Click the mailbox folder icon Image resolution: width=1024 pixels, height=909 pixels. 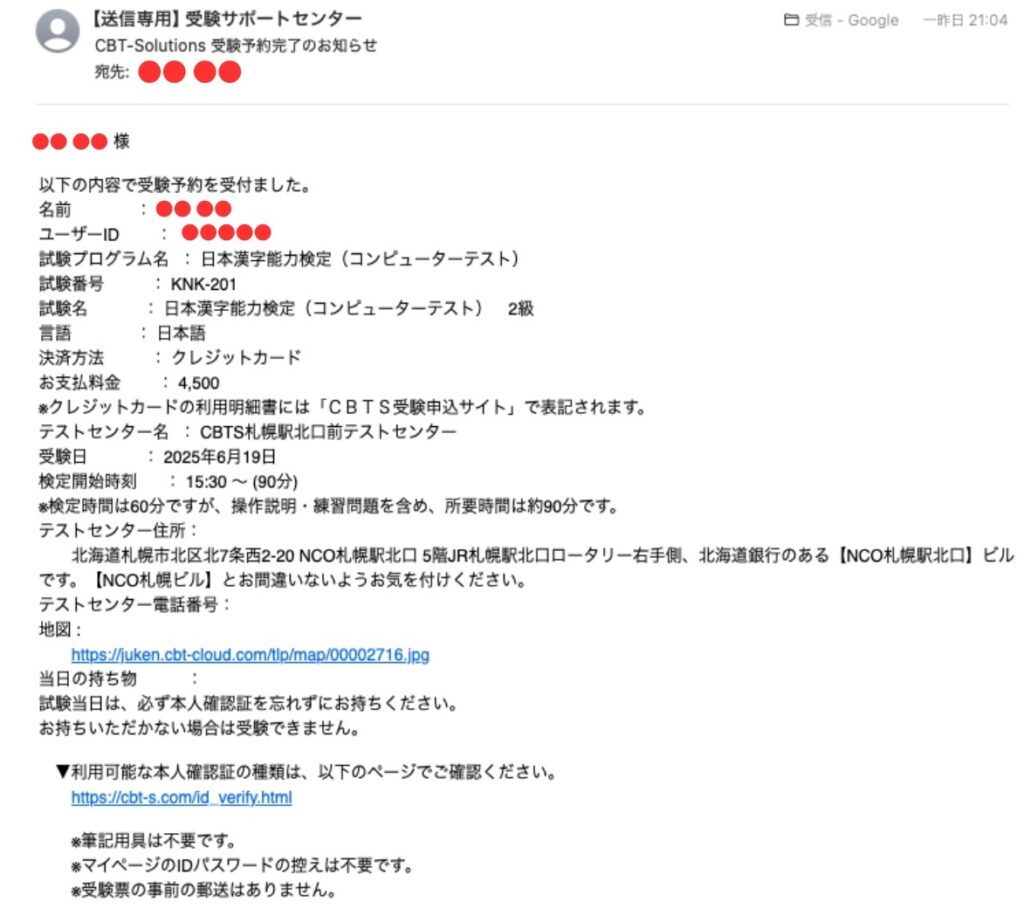click(791, 20)
